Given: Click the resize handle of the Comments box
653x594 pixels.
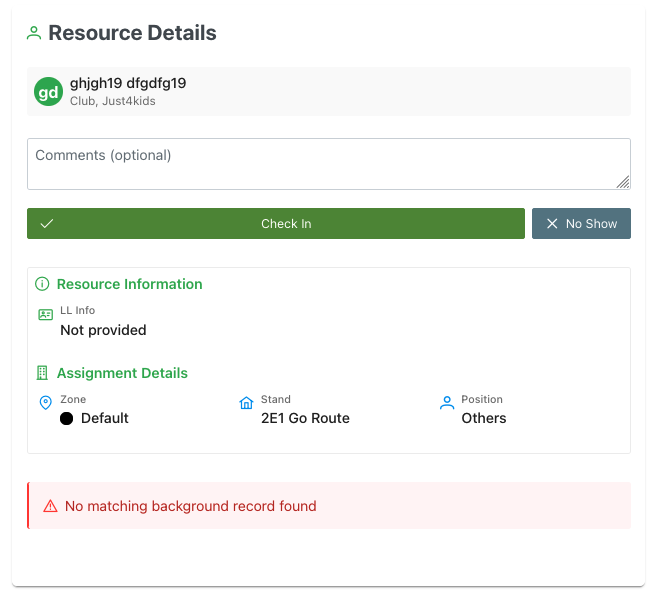Looking at the screenshot, I should [623, 182].
